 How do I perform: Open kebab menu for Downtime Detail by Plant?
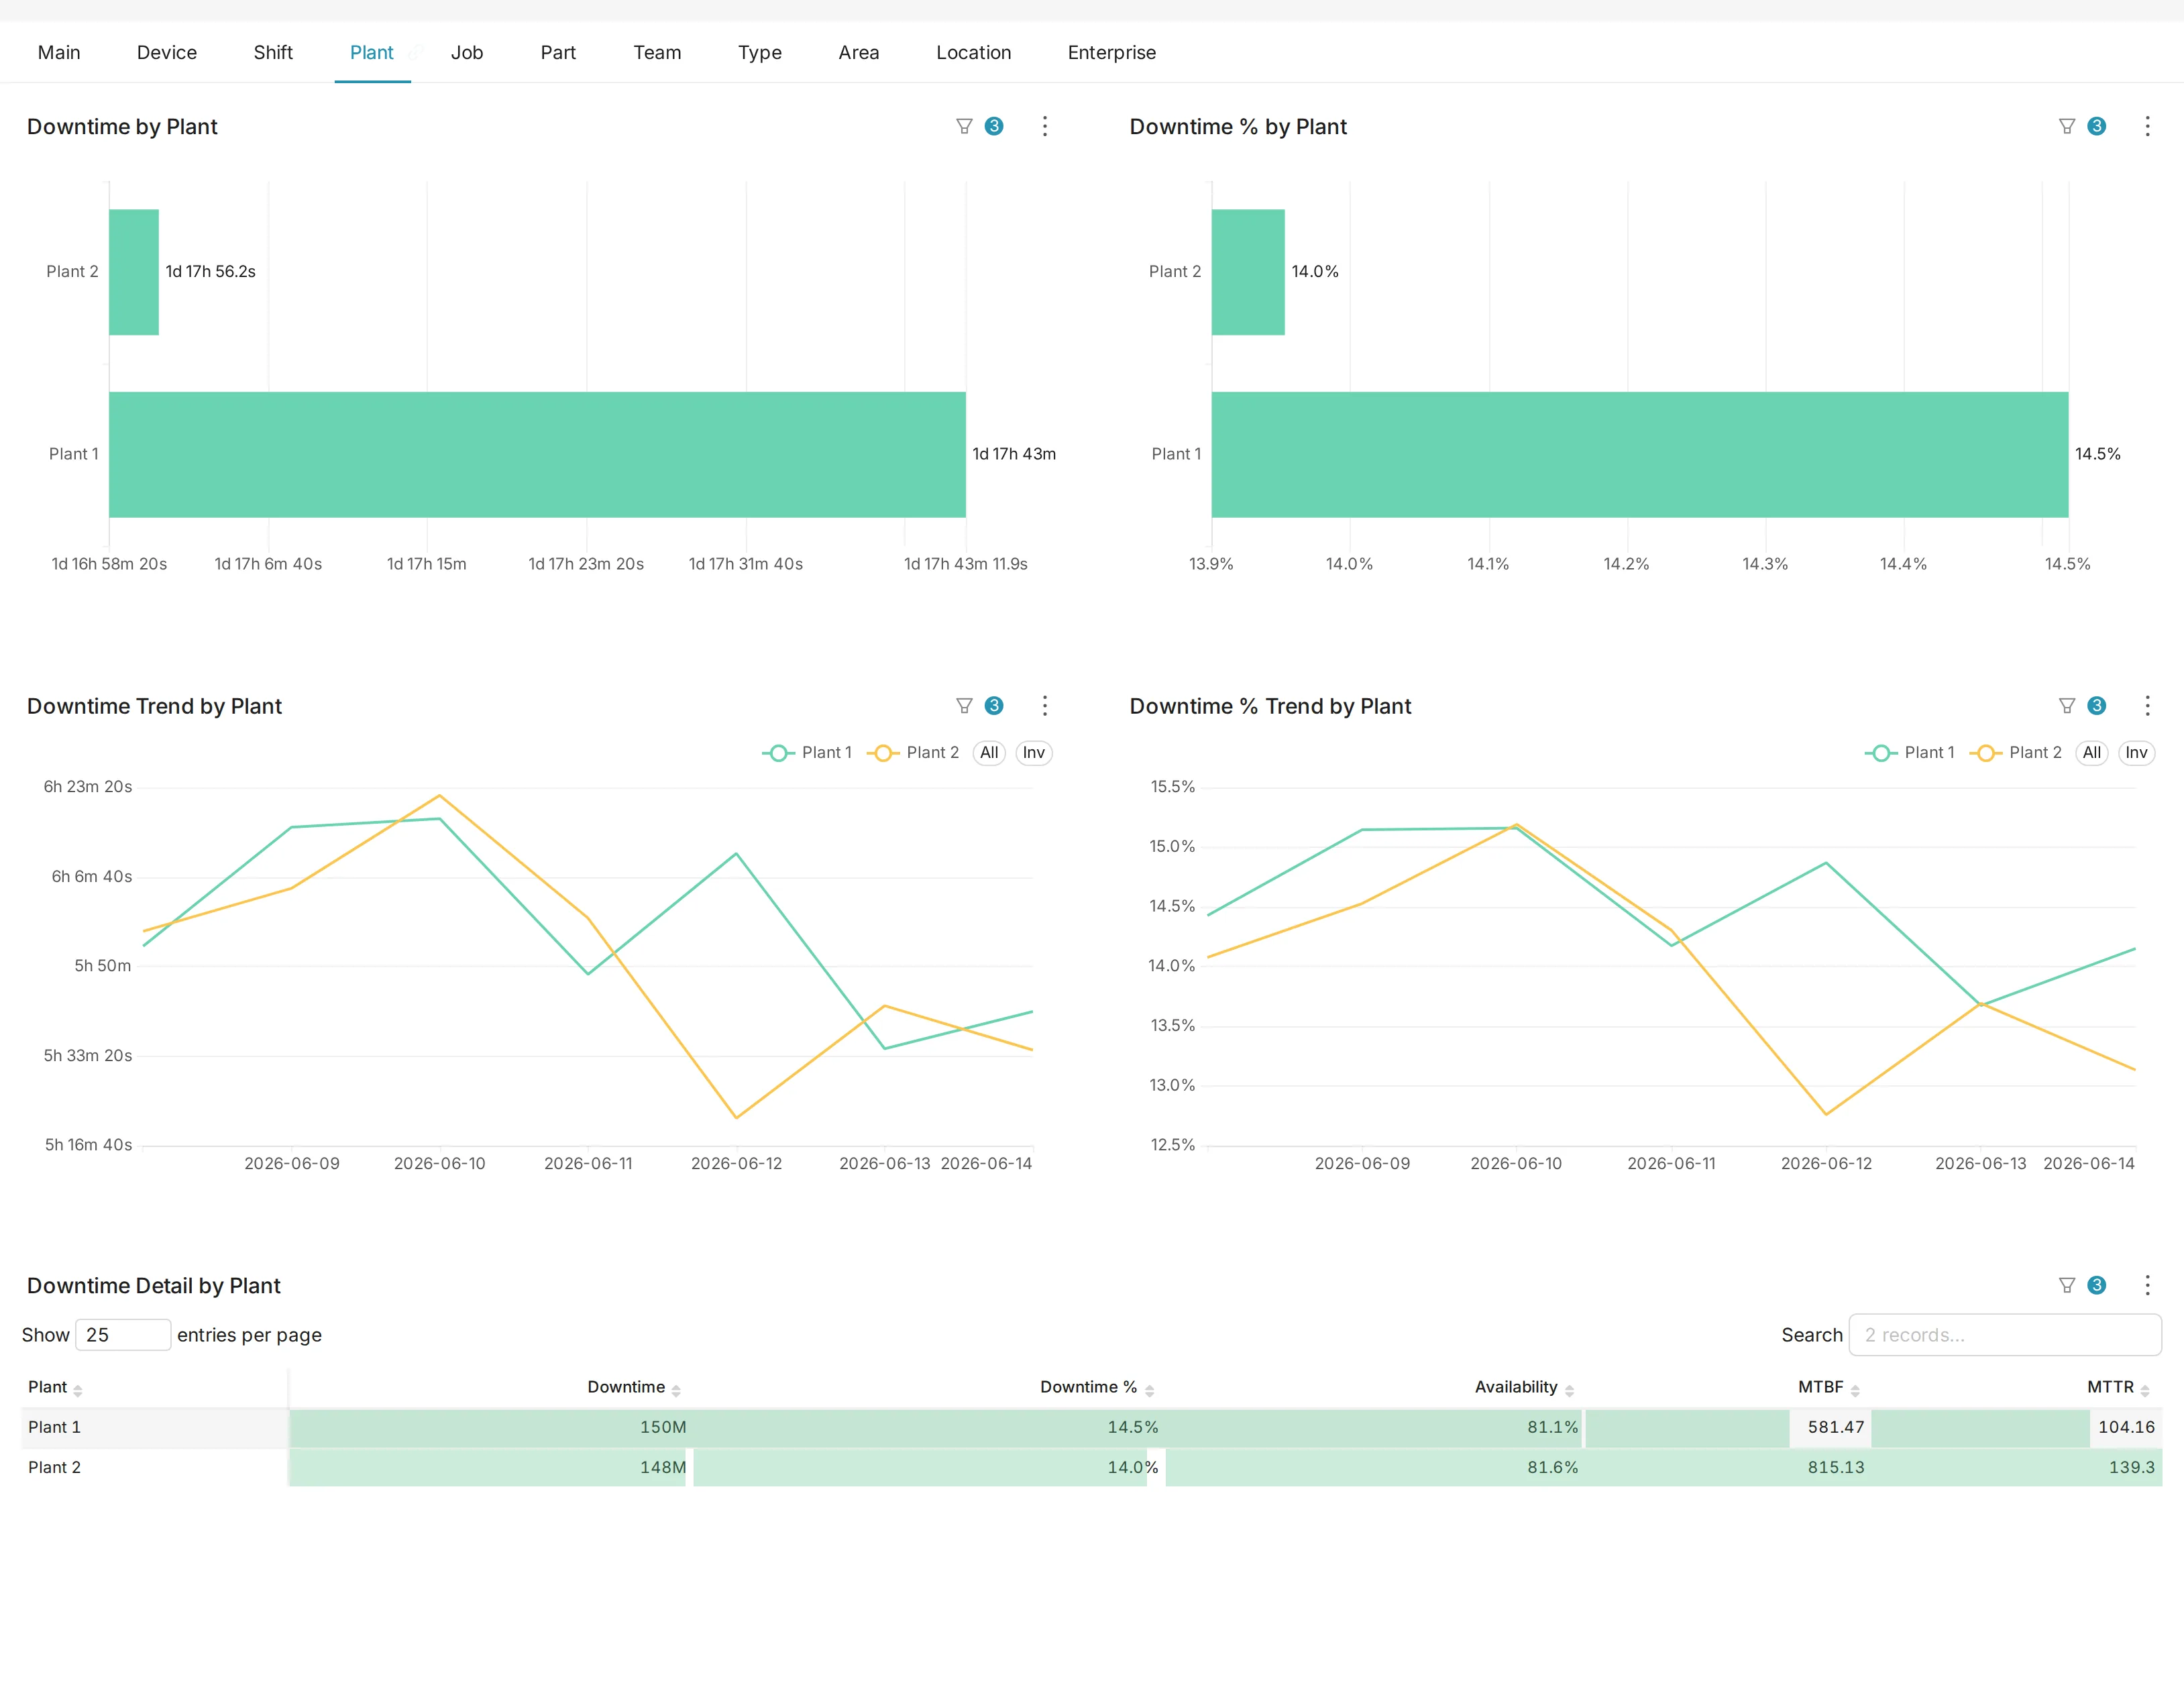click(2147, 1285)
